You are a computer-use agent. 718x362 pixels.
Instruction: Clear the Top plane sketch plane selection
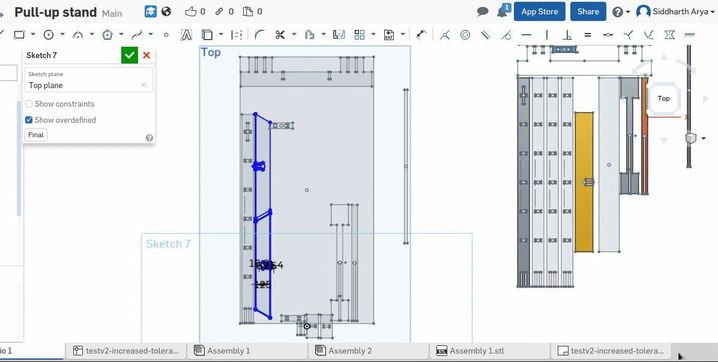coord(143,85)
